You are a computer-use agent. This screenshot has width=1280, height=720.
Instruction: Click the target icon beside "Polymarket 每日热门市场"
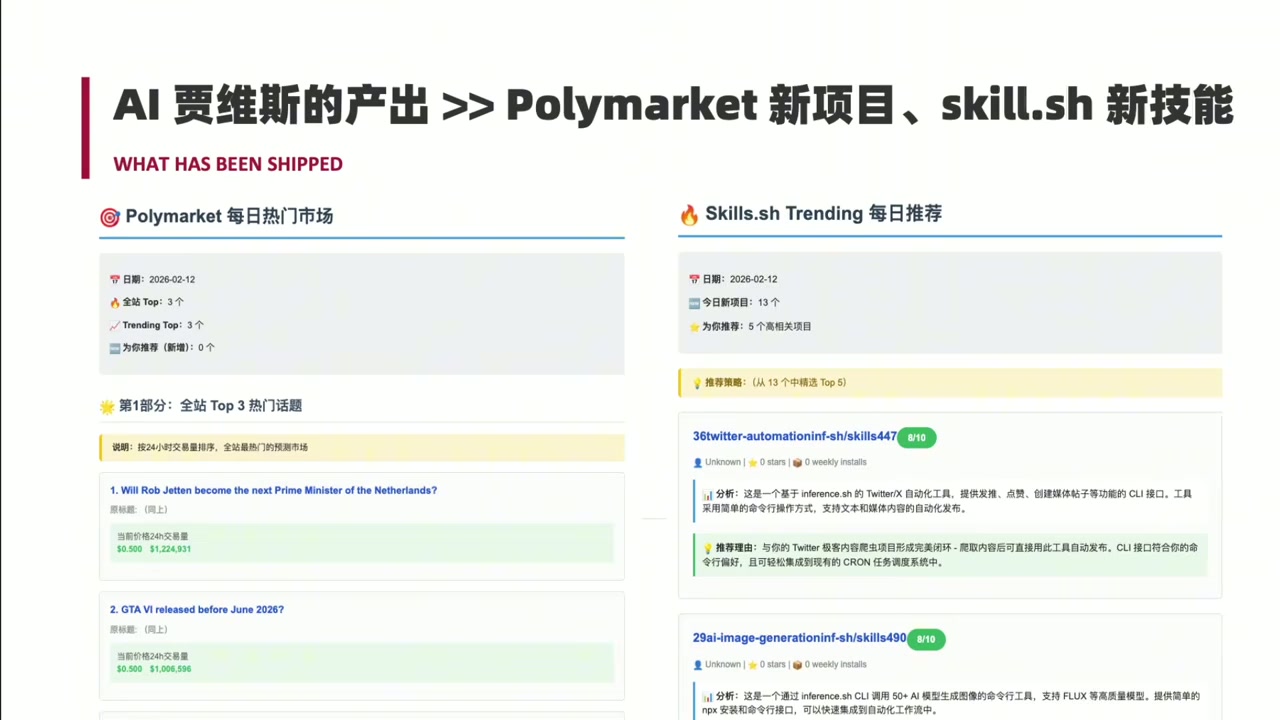[x=110, y=216]
